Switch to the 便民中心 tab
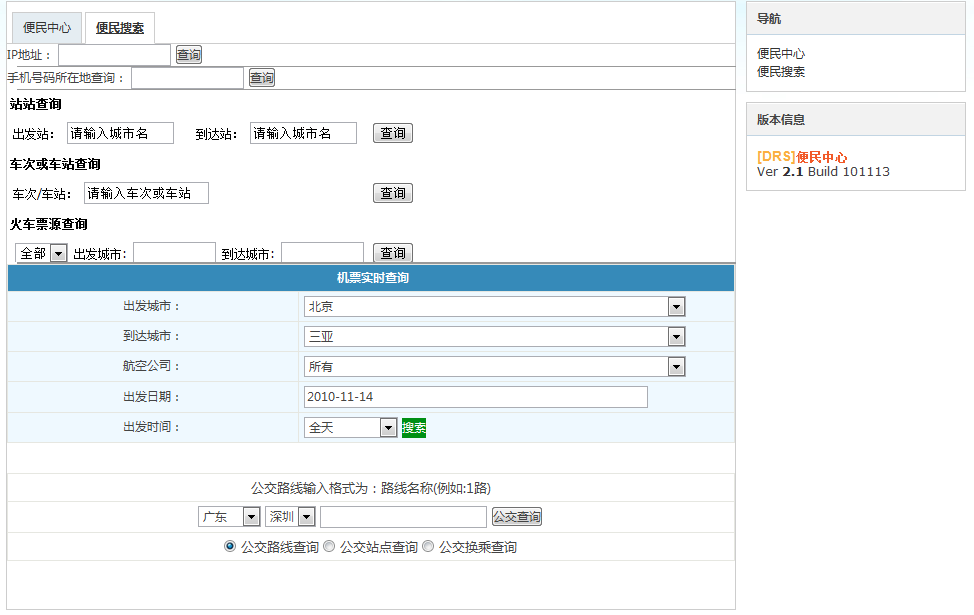The height and width of the screenshot is (615, 974). click(x=47, y=28)
